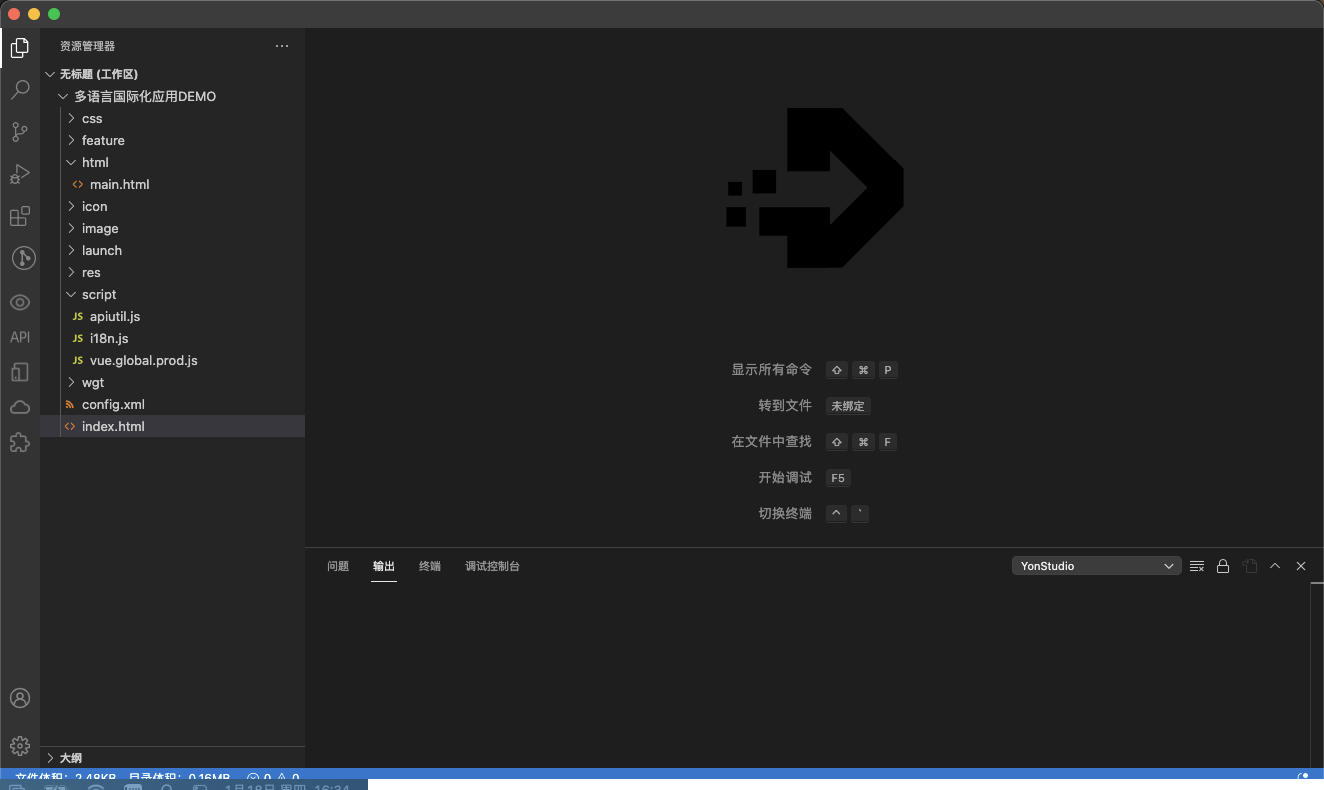
Task: Open the explorer more actions ellipsis
Action: (x=282, y=46)
